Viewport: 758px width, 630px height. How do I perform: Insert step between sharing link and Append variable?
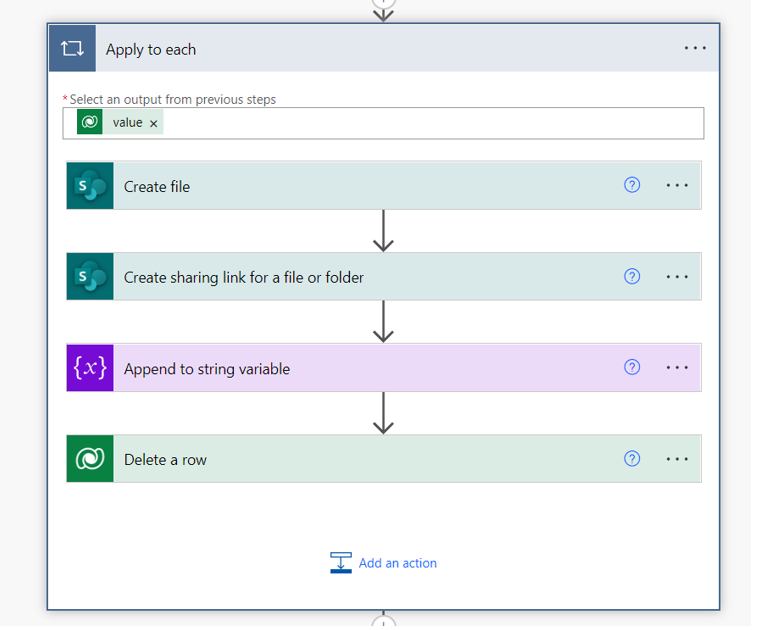383,322
